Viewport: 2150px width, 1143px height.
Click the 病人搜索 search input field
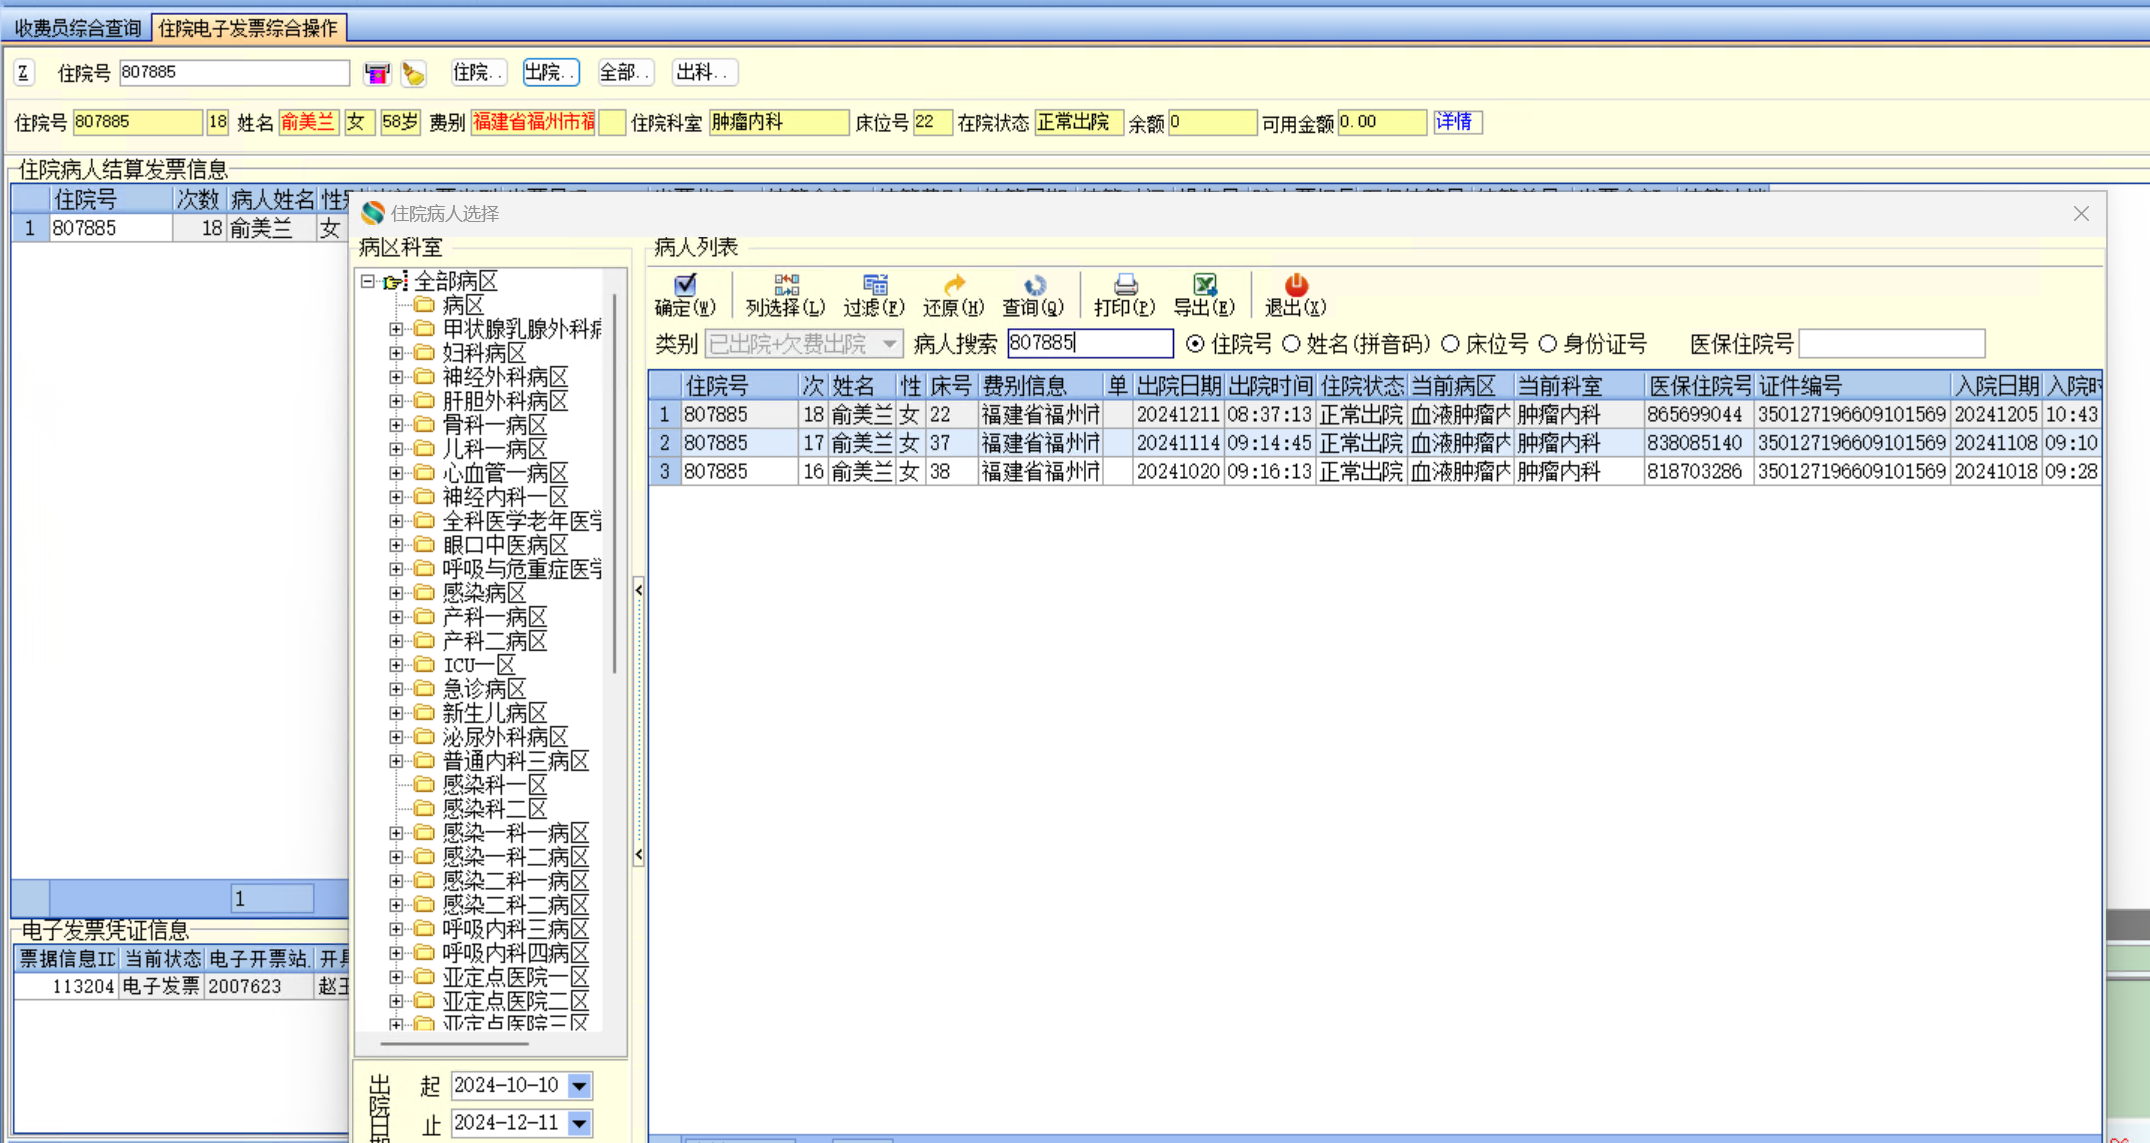click(x=1089, y=344)
